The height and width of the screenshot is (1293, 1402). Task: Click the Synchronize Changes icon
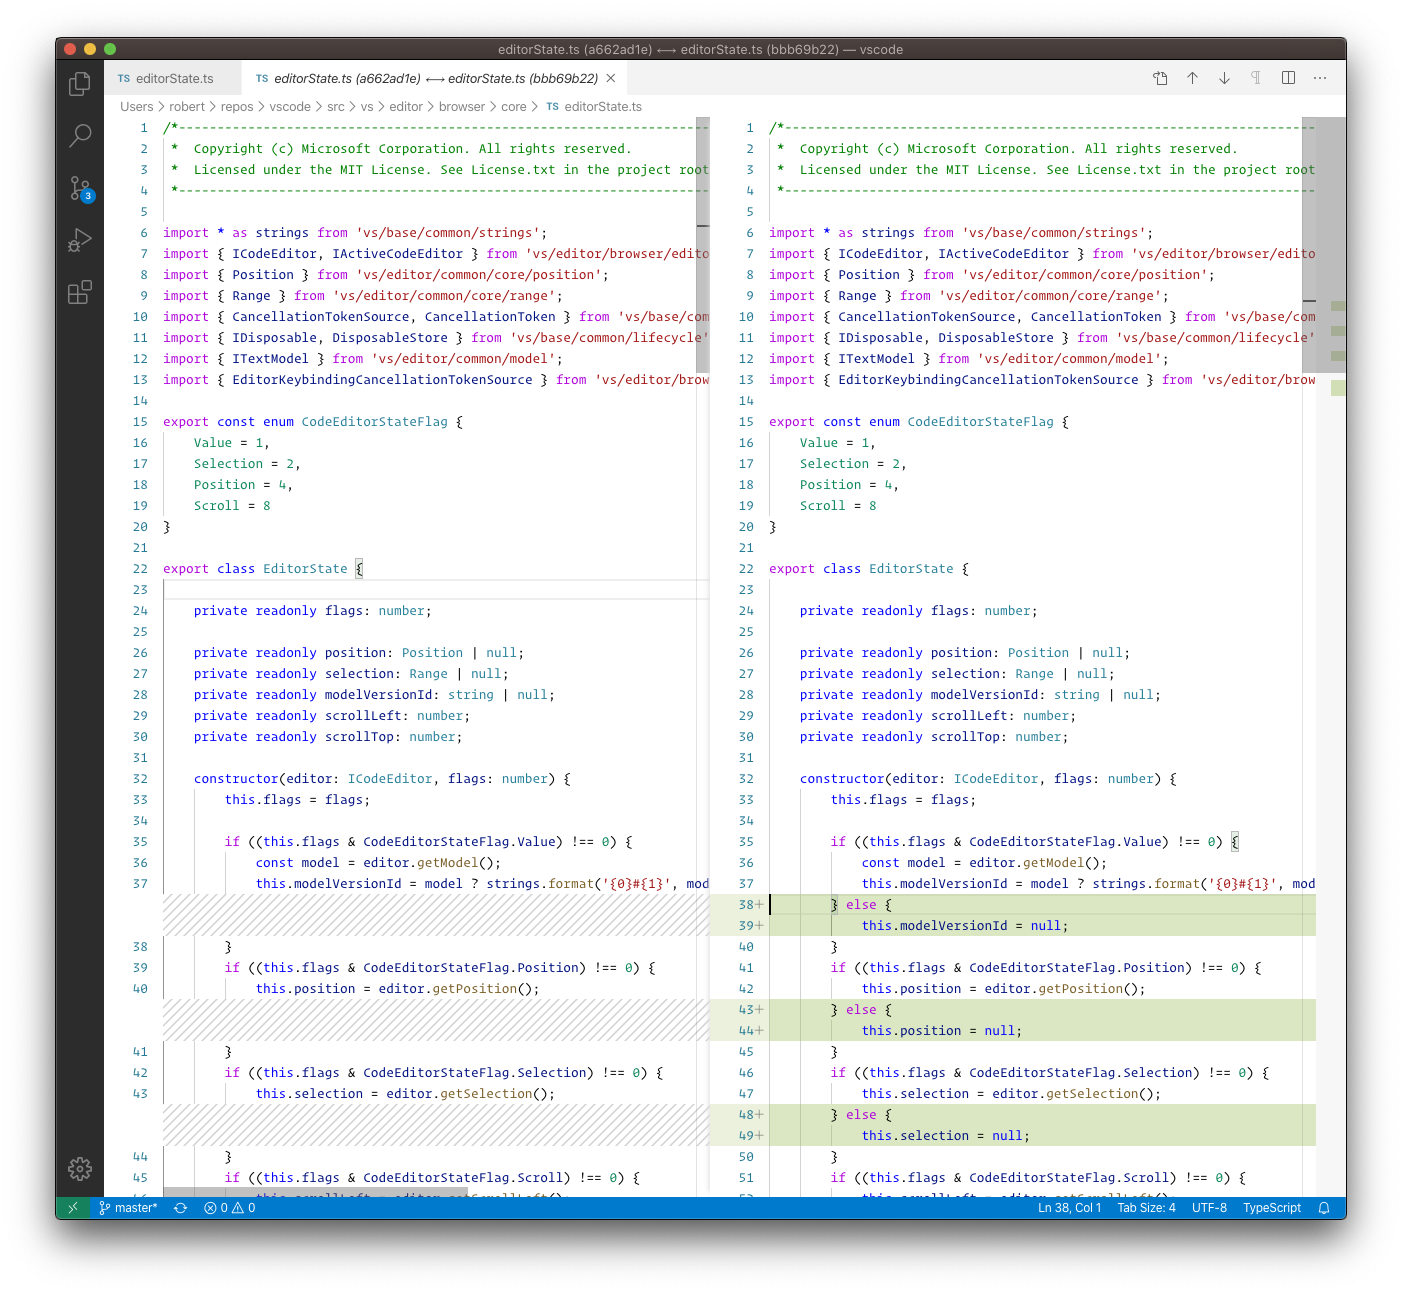[180, 1208]
